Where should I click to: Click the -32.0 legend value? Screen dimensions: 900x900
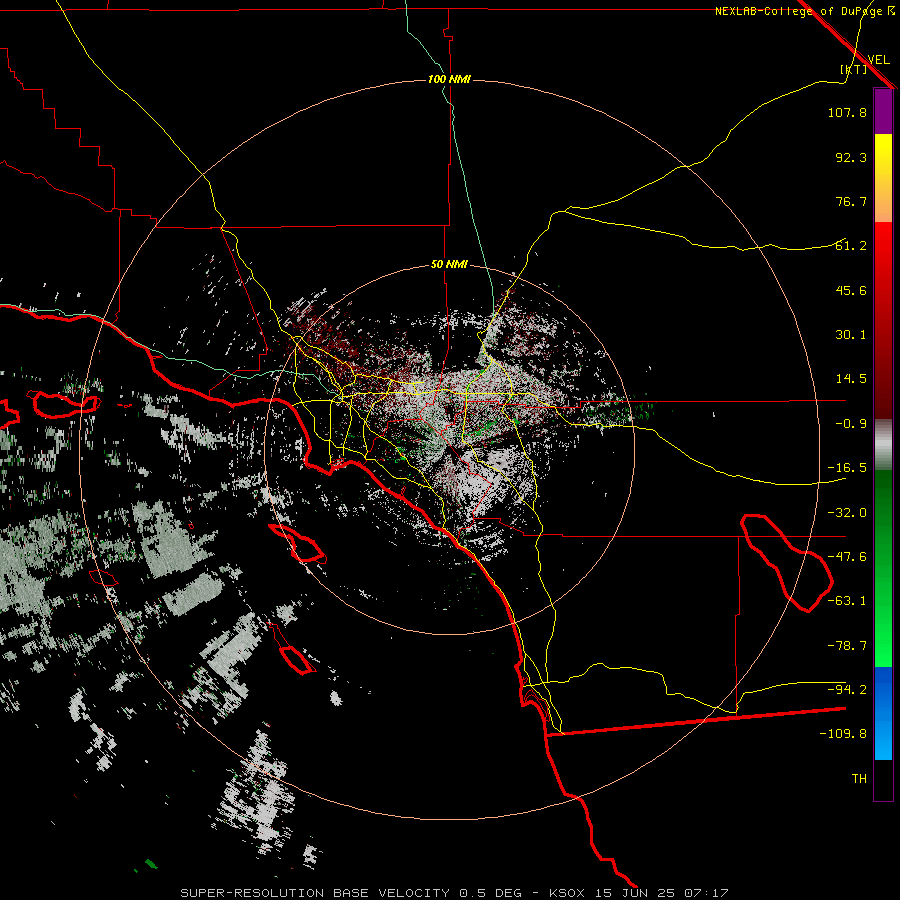pos(847,513)
